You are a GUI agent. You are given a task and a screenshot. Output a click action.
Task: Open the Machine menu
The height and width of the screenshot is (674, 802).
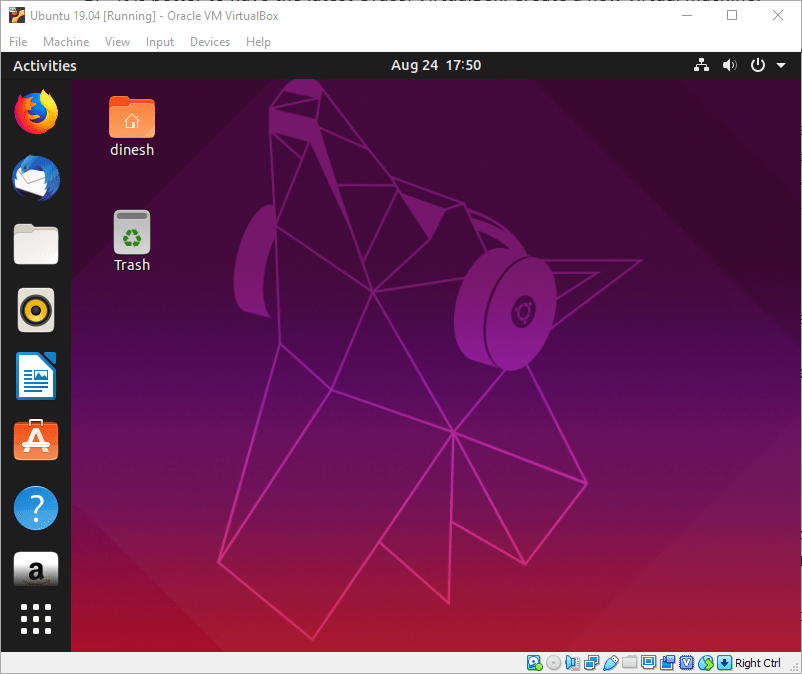point(66,41)
